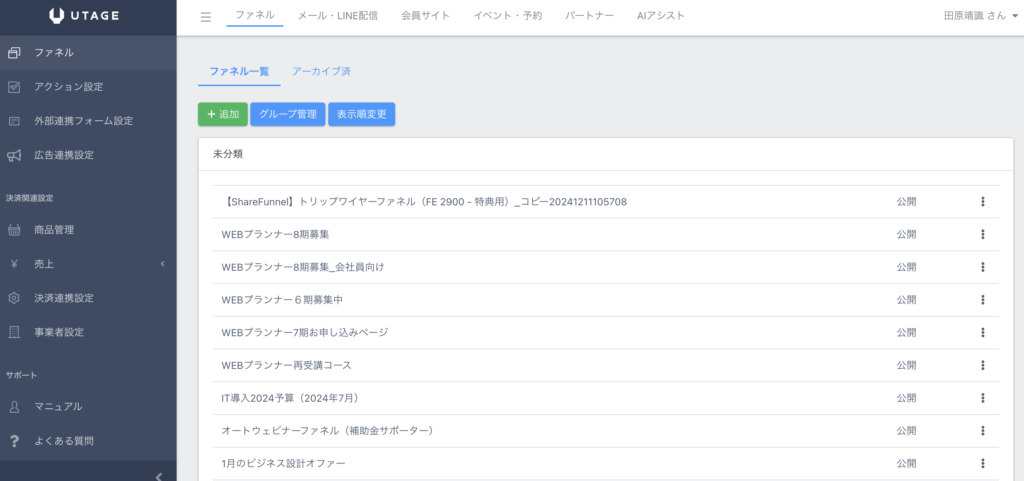Switch to the ファネル一覧 tab
Image resolution: width=1024 pixels, height=481 pixels.
(239, 72)
